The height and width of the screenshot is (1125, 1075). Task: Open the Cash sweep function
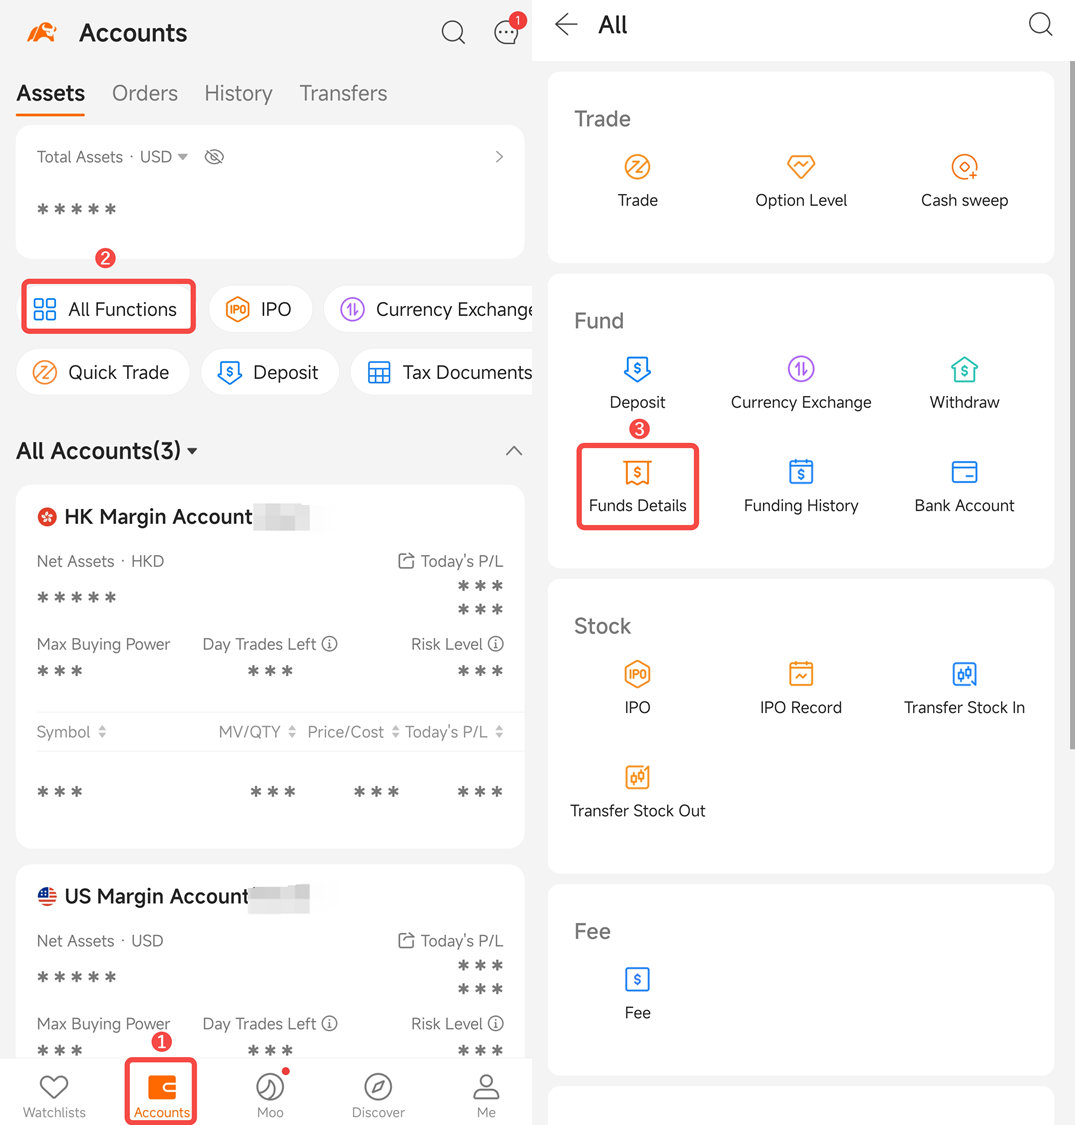pyautogui.click(x=964, y=181)
